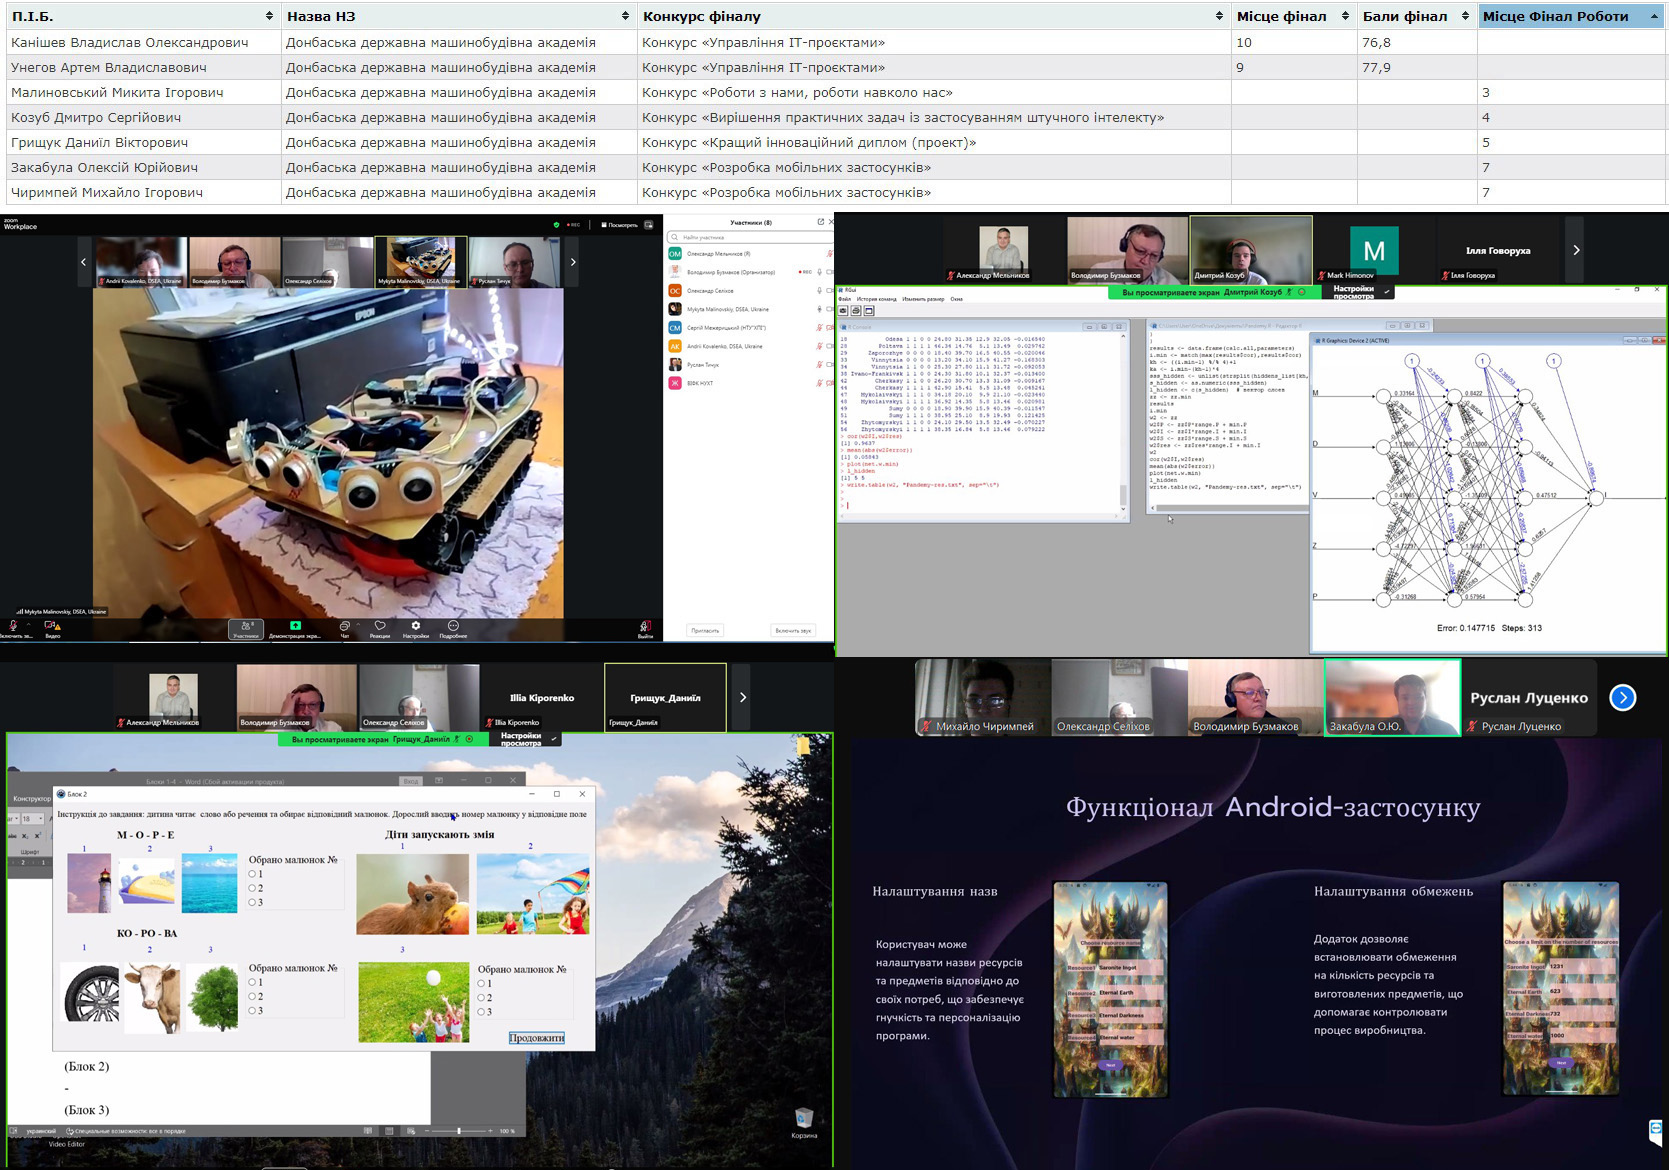This screenshot has width=1669, height=1170.
Task: Click subscript icon in Word ribbon
Action: 25,835
